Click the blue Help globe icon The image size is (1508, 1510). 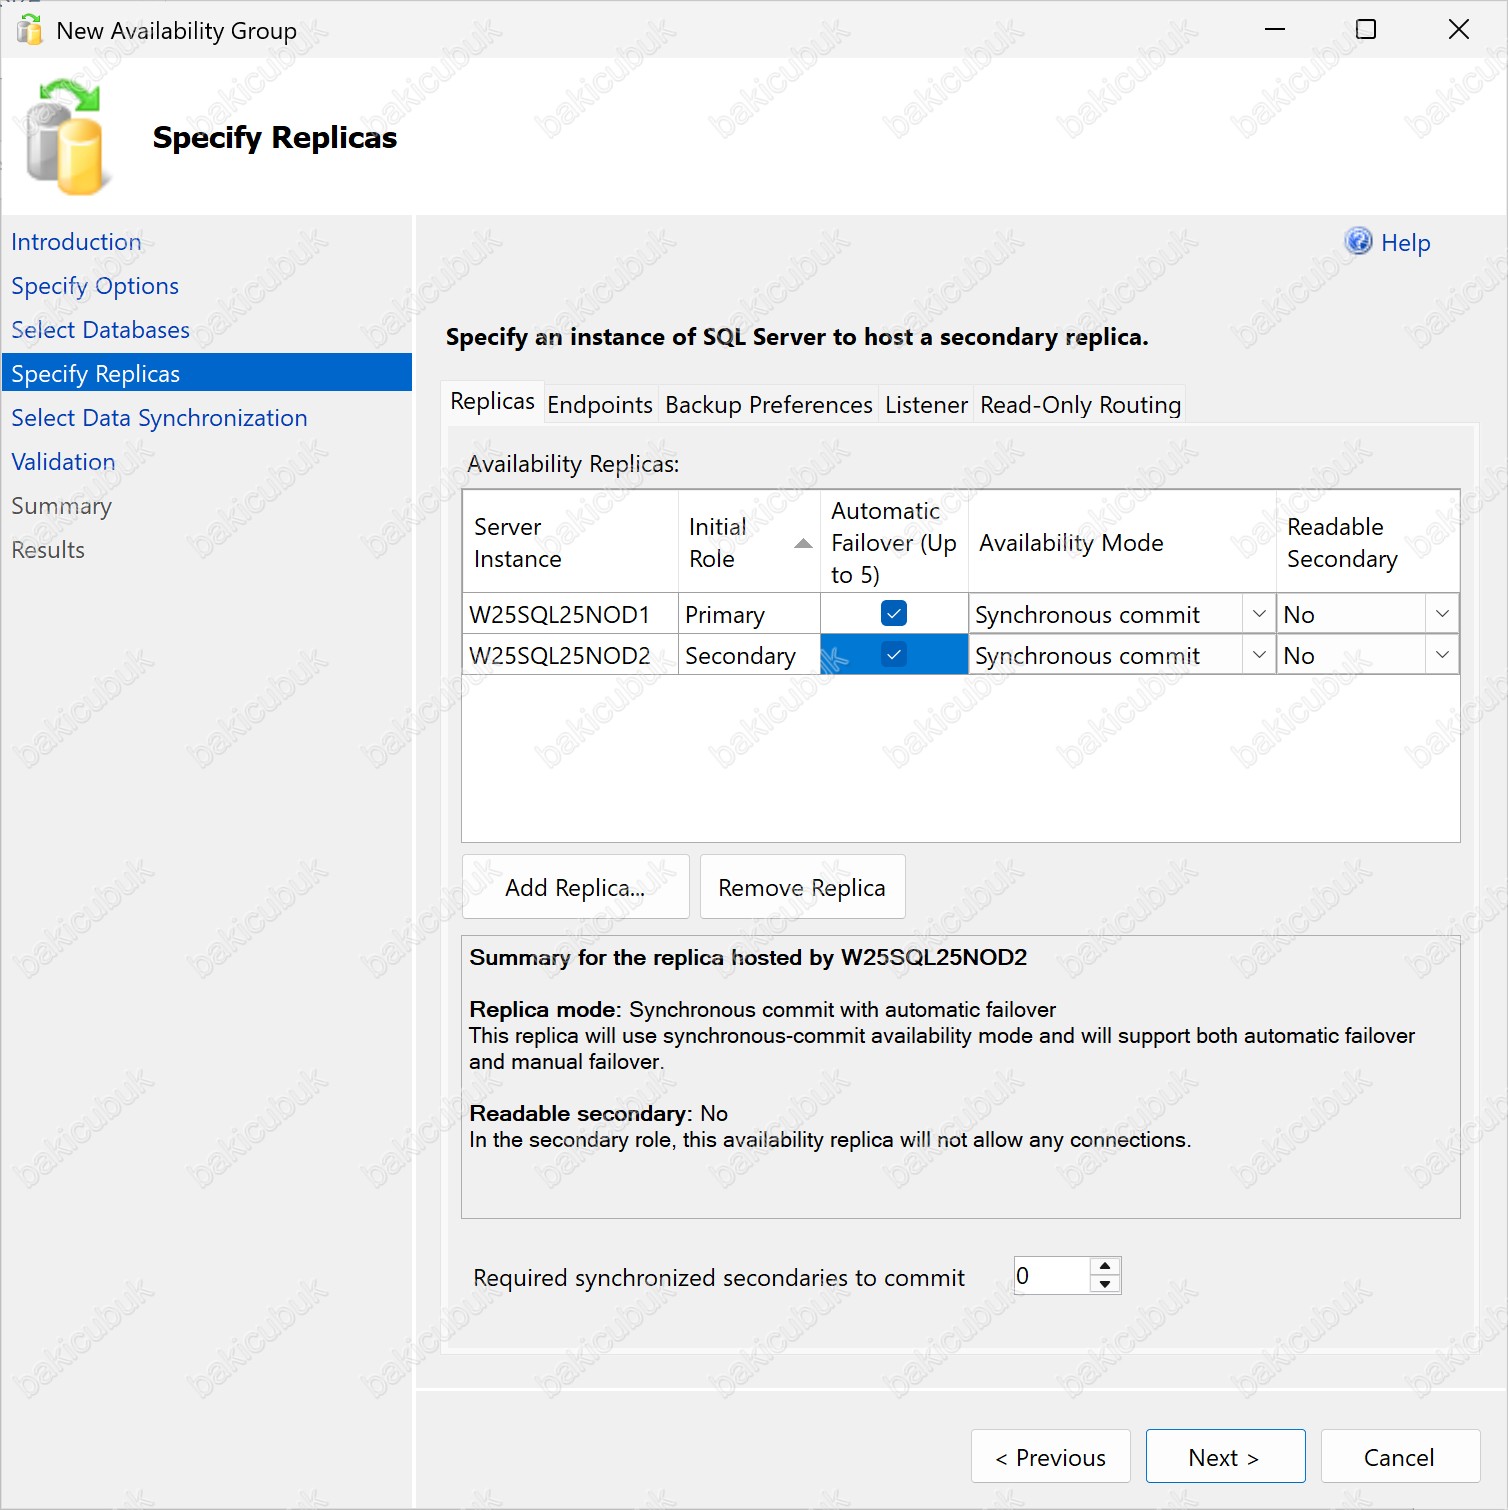tap(1357, 241)
